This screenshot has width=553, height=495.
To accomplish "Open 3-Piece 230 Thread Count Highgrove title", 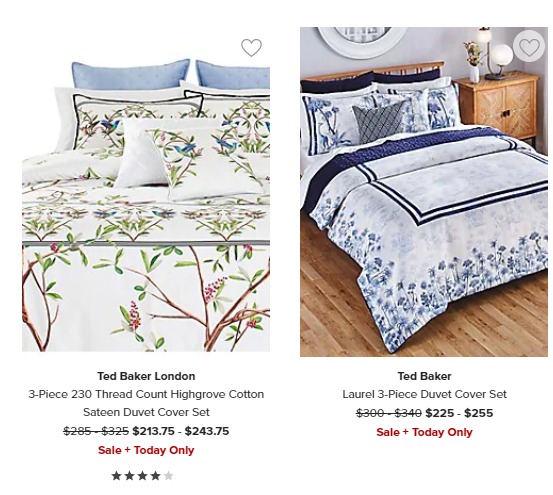I will coord(146,394).
